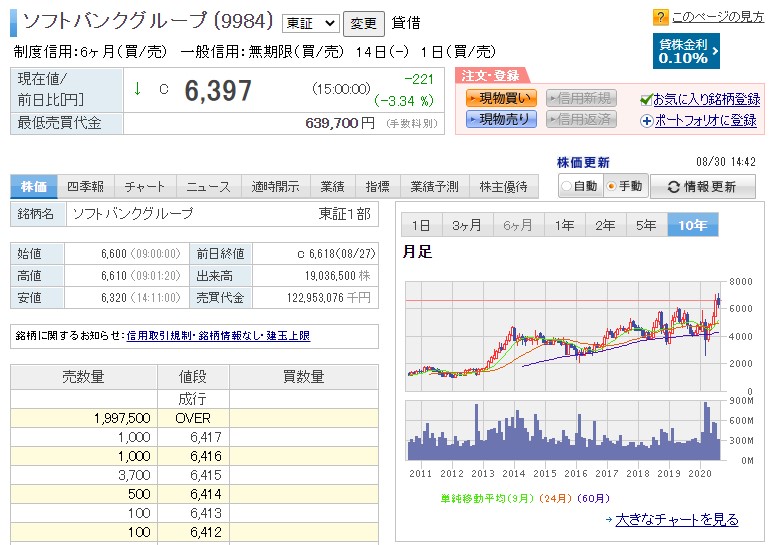Click the volume bar chart
Screen dimensions: 769x545
pos(564,431)
